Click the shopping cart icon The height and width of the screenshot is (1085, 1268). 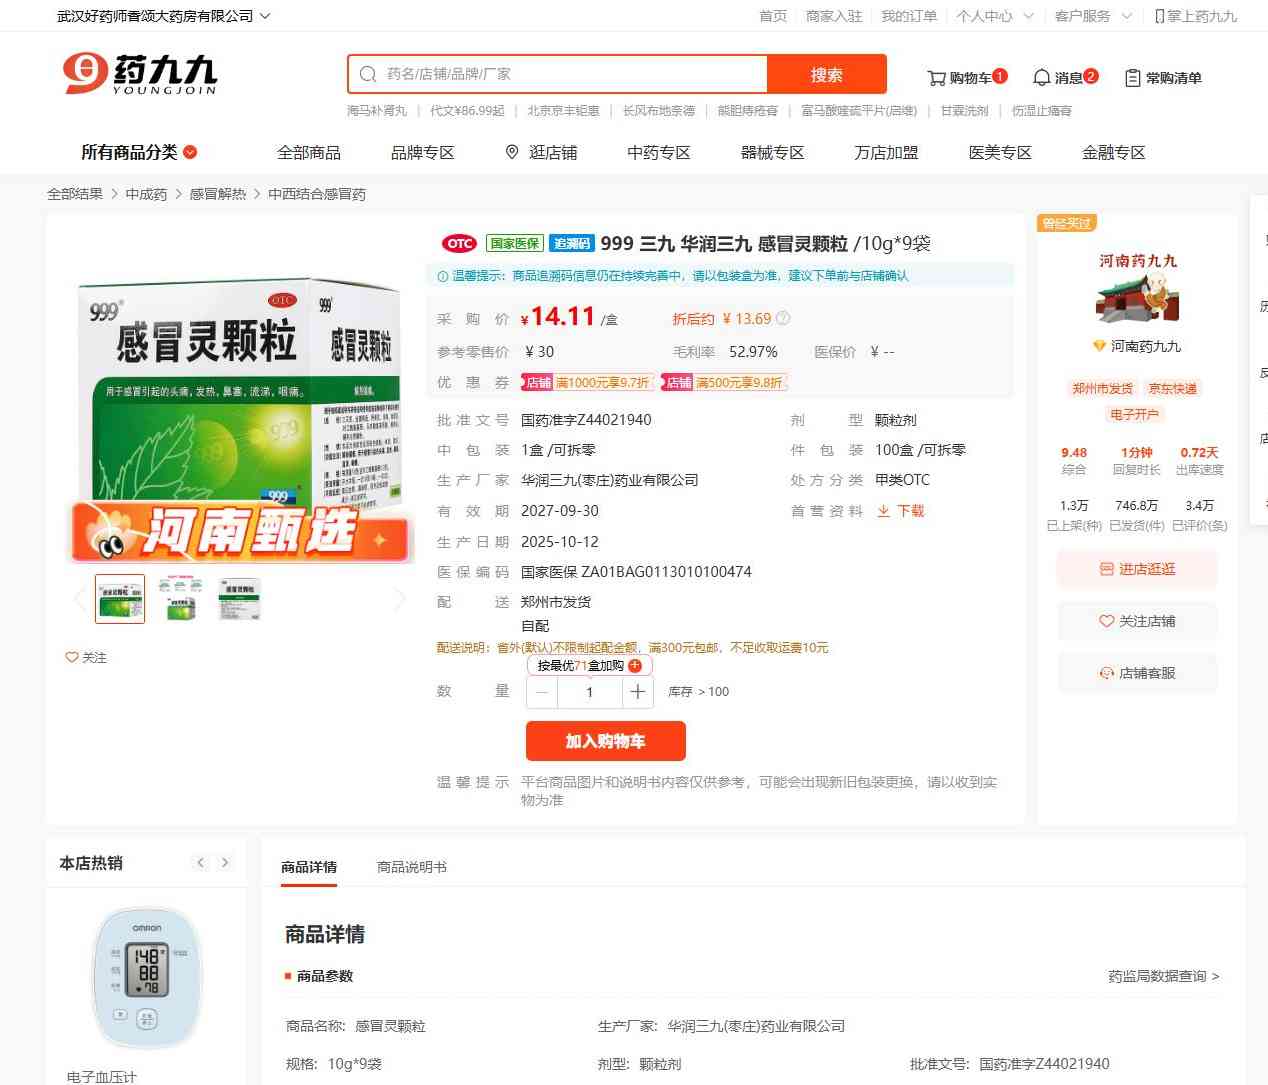pos(936,78)
